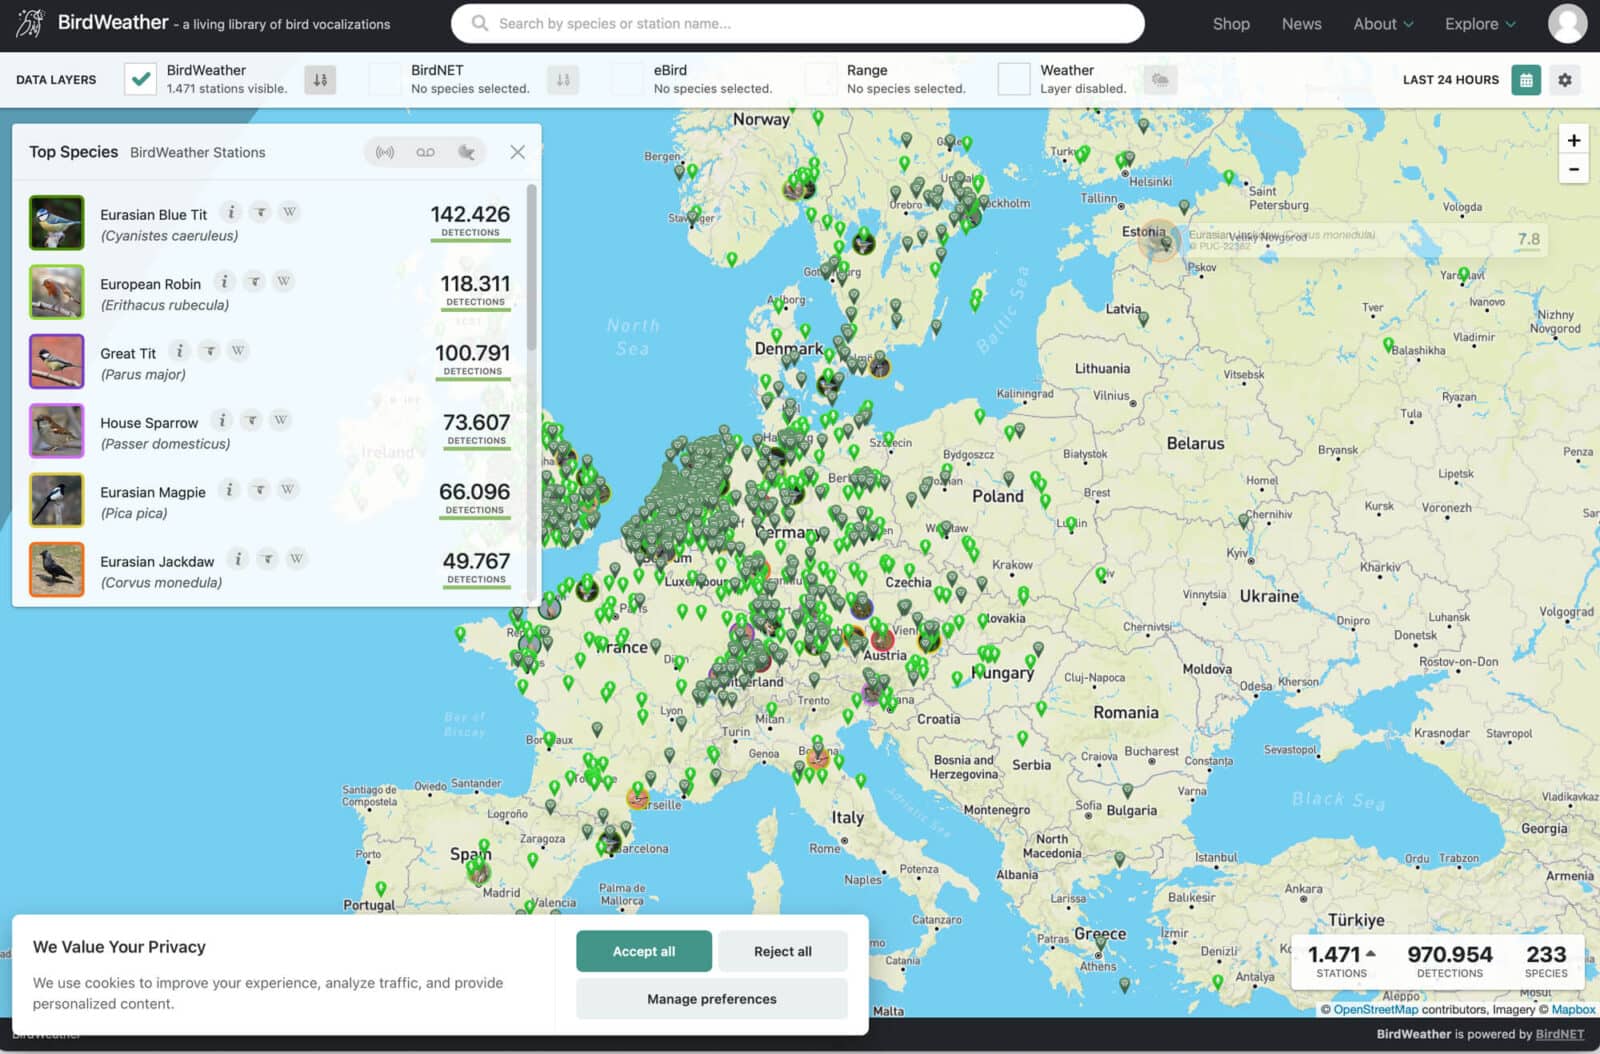Image resolution: width=1600 pixels, height=1054 pixels.
Task: Click the 142.426 detections count
Action: coord(470,214)
